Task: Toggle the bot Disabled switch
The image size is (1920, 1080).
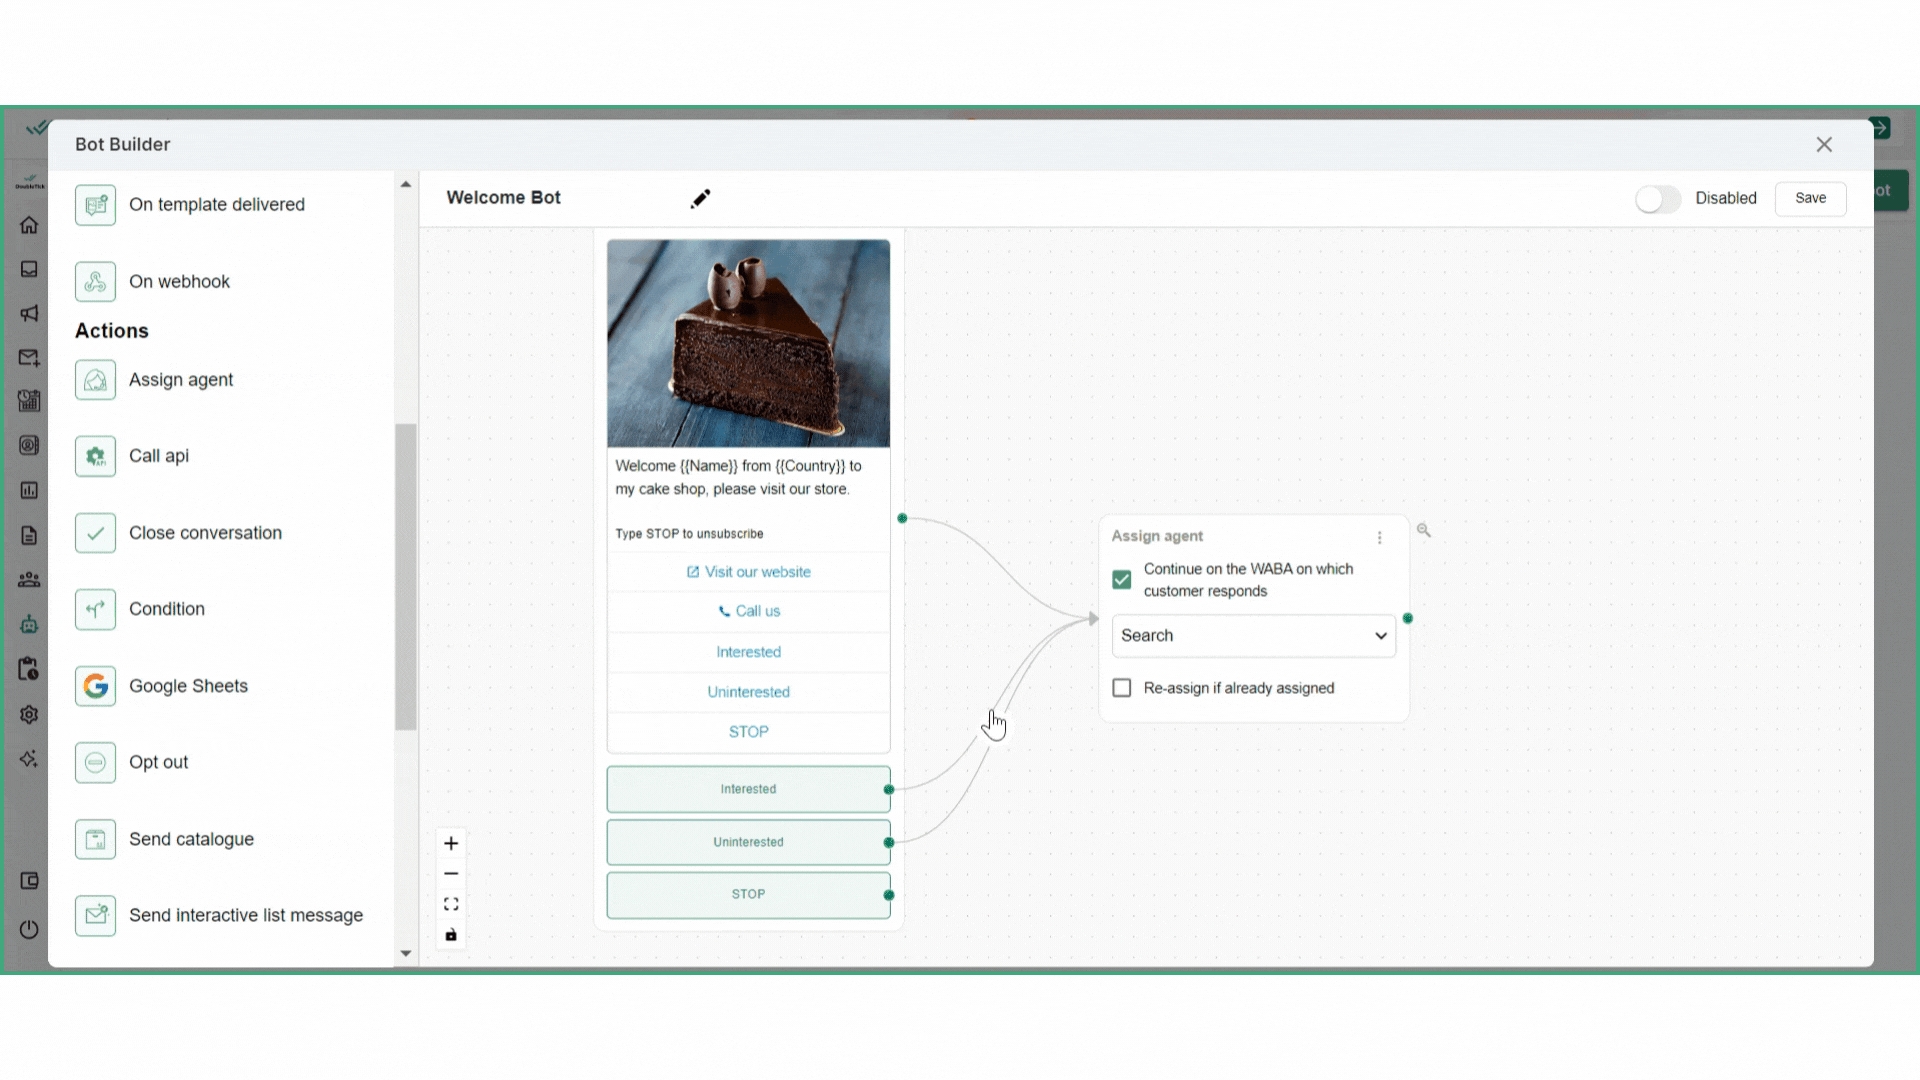Action: click(x=1657, y=199)
